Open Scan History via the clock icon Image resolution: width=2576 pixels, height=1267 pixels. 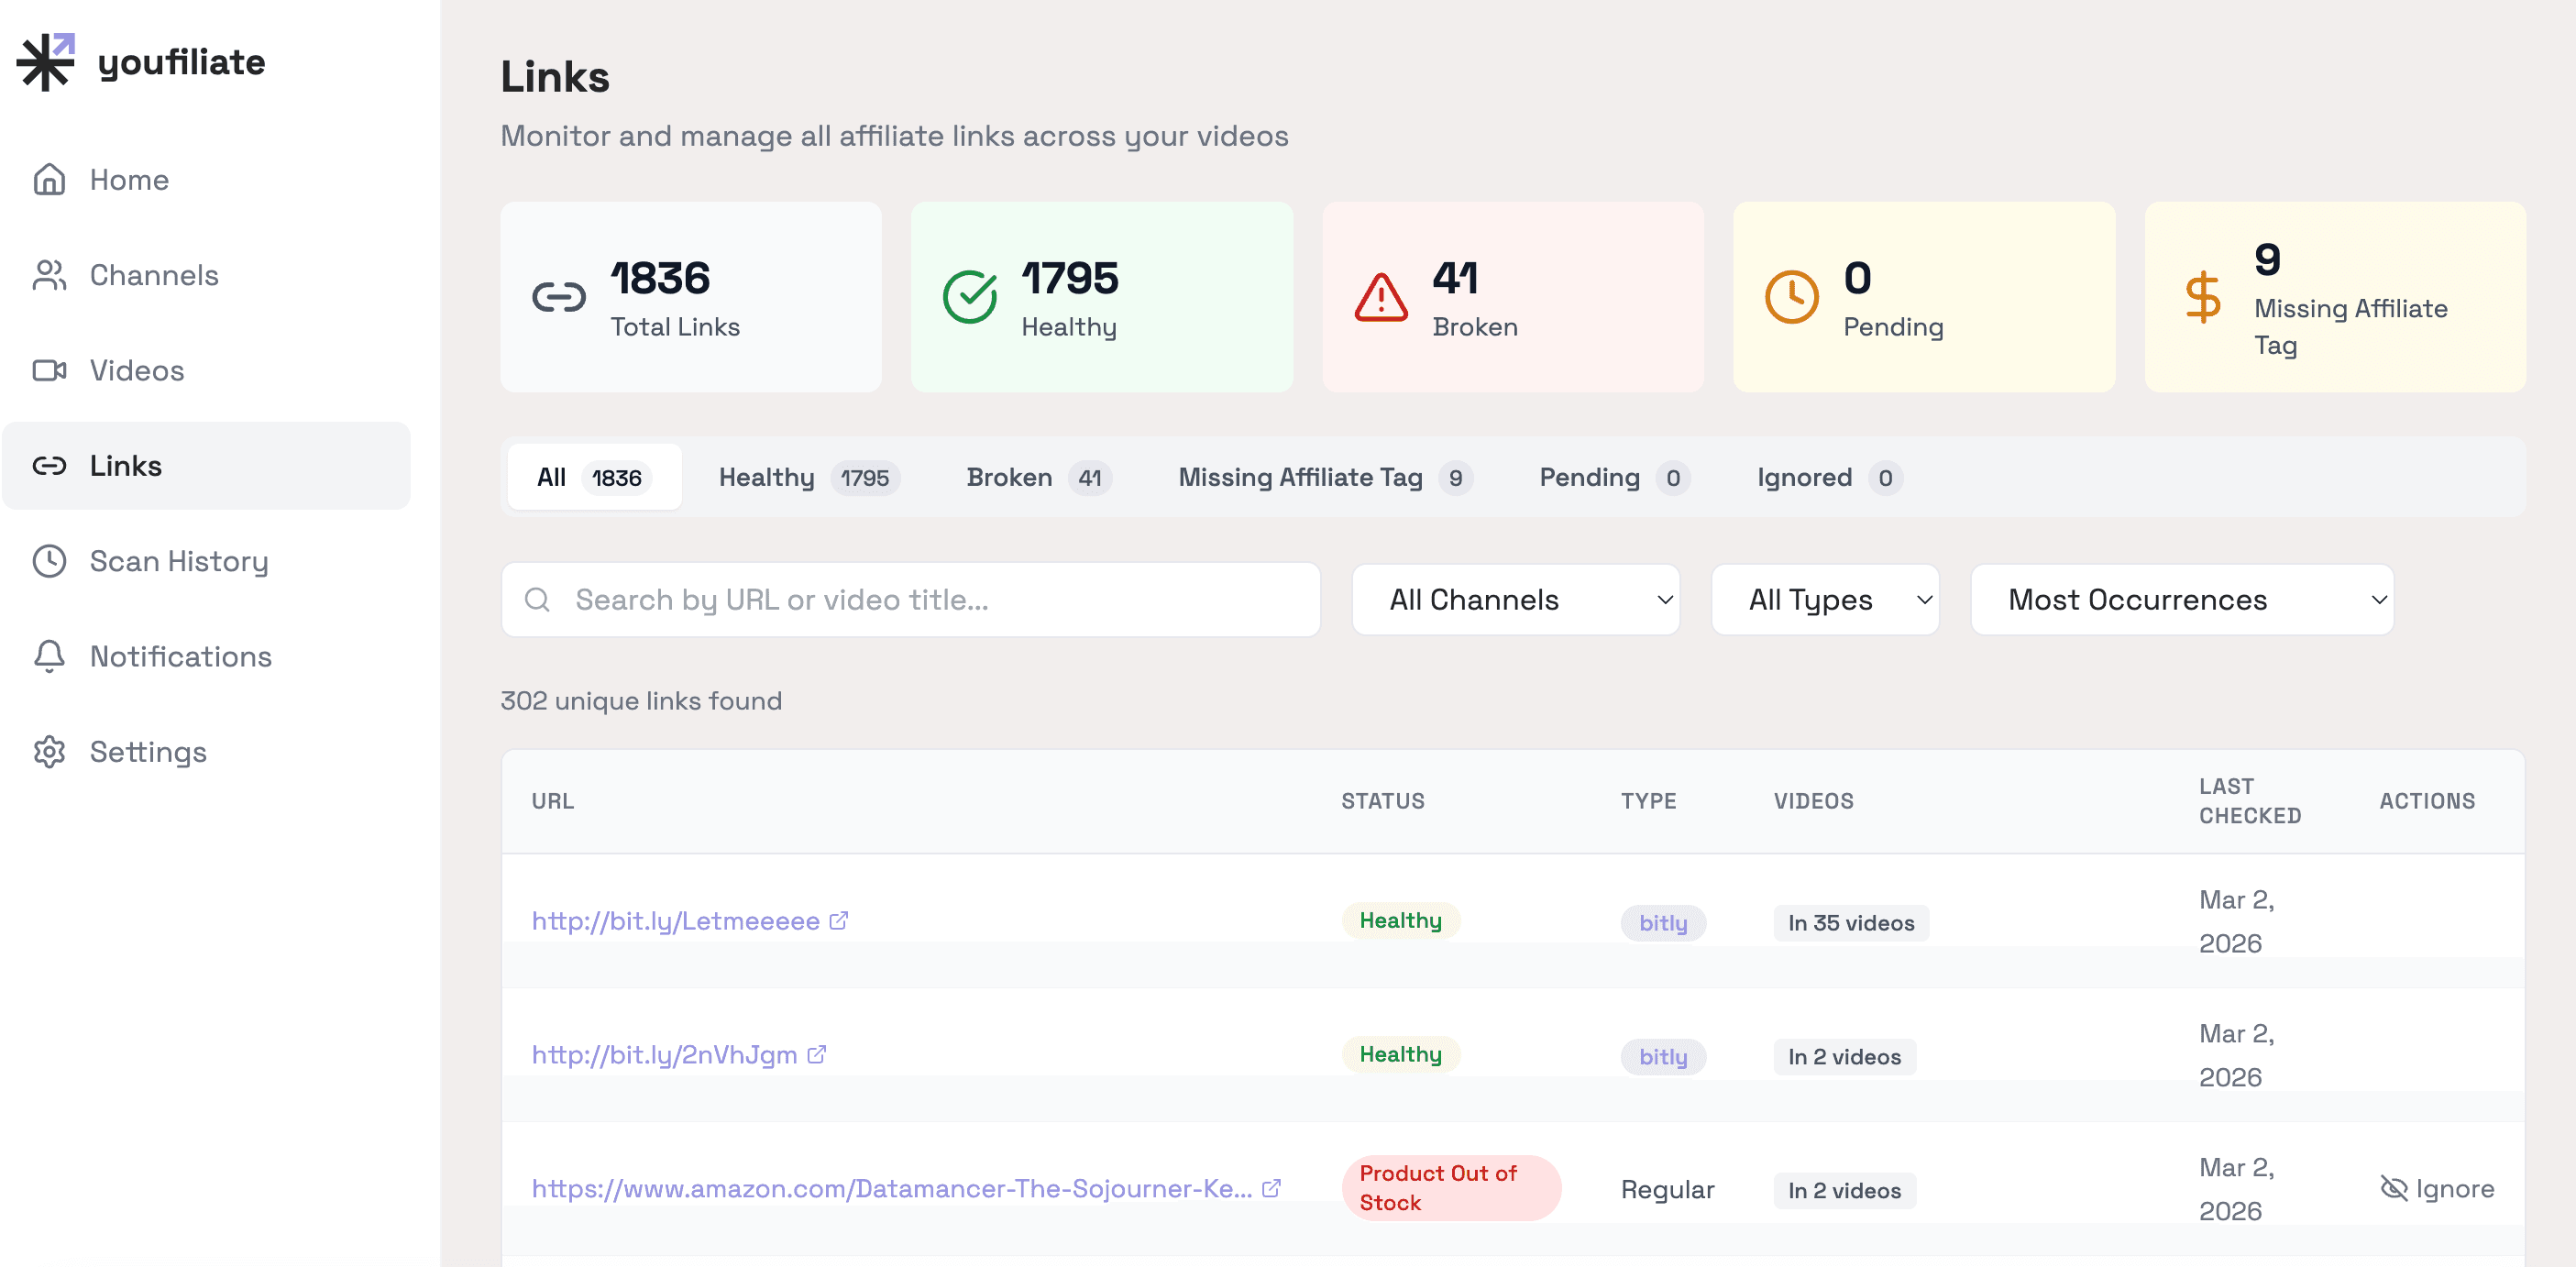pyautogui.click(x=49, y=561)
